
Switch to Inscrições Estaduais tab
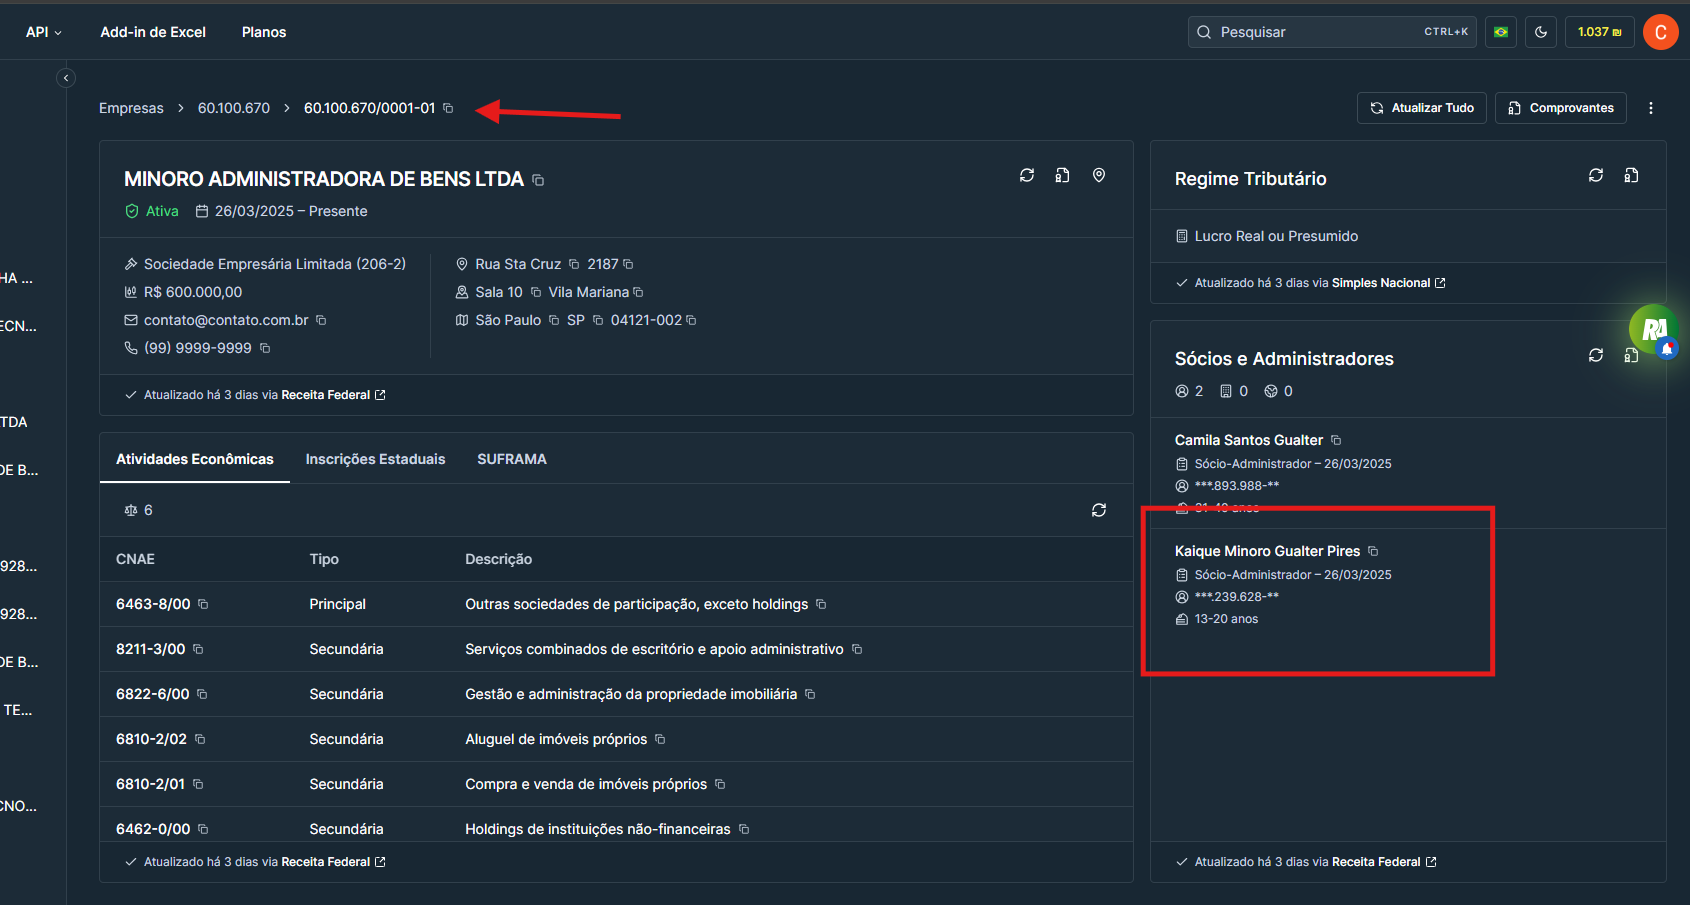point(375,459)
